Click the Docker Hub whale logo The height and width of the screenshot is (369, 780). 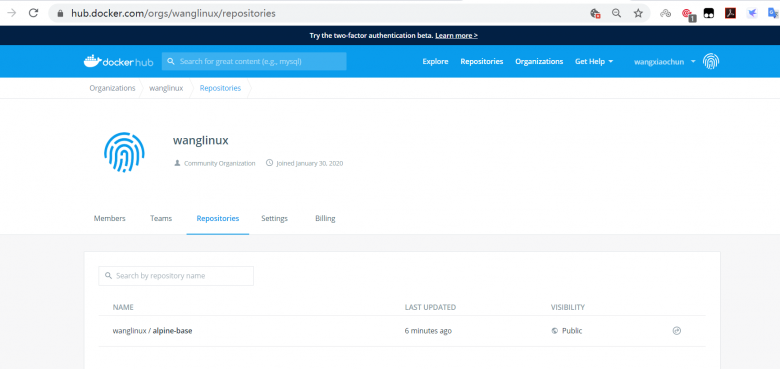click(x=118, y=61)
